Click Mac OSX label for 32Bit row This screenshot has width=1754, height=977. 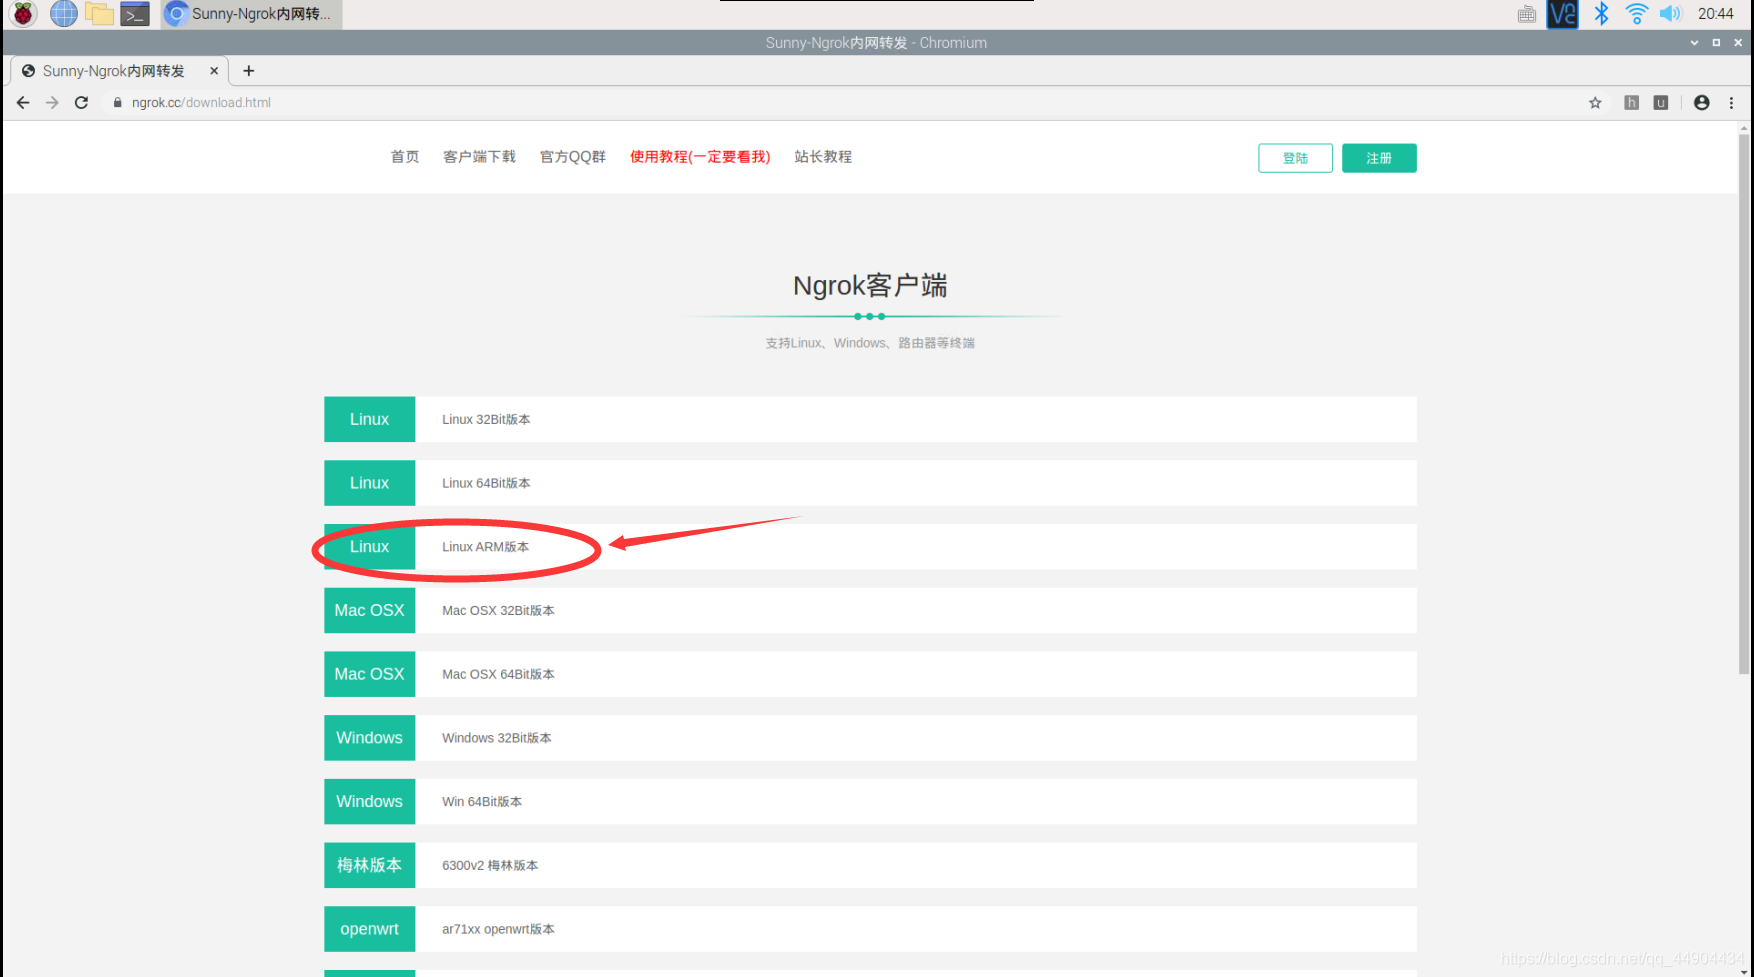pos(369,610)
